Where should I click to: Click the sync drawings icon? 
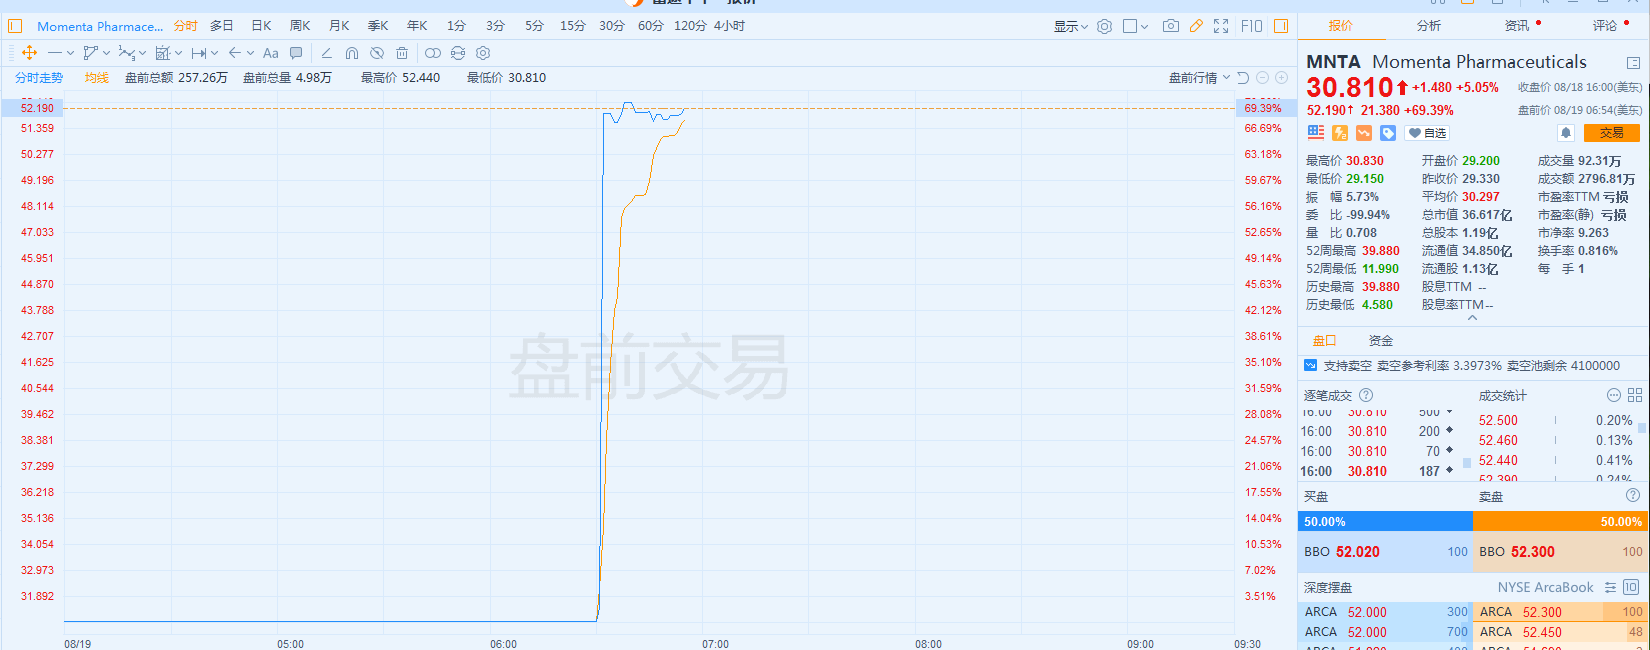point(458,53)
